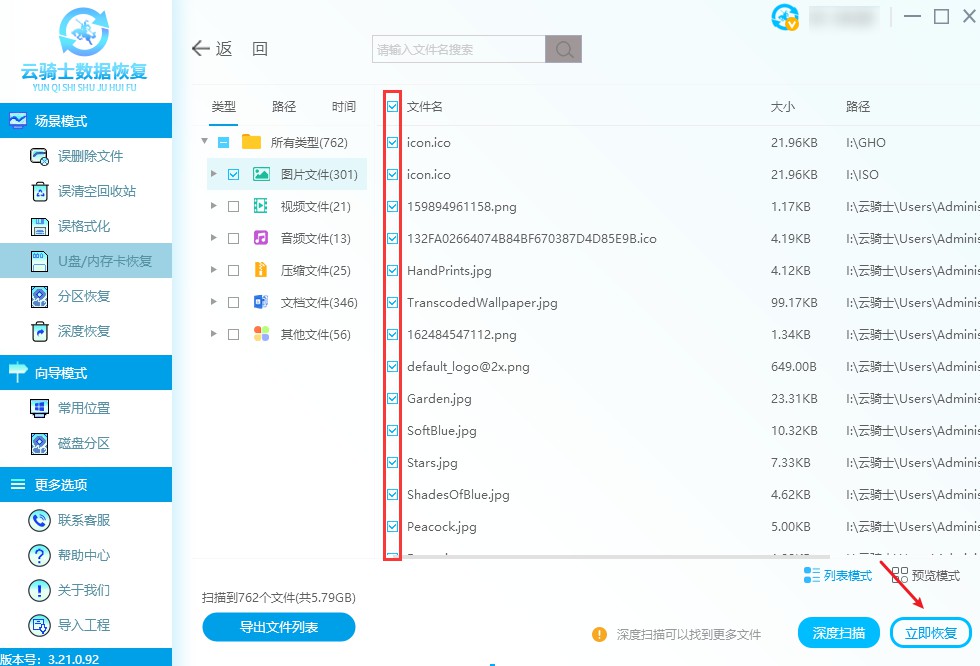
Task: Enable the 视频文件(21) checkbox
Action: click(234, 206)
